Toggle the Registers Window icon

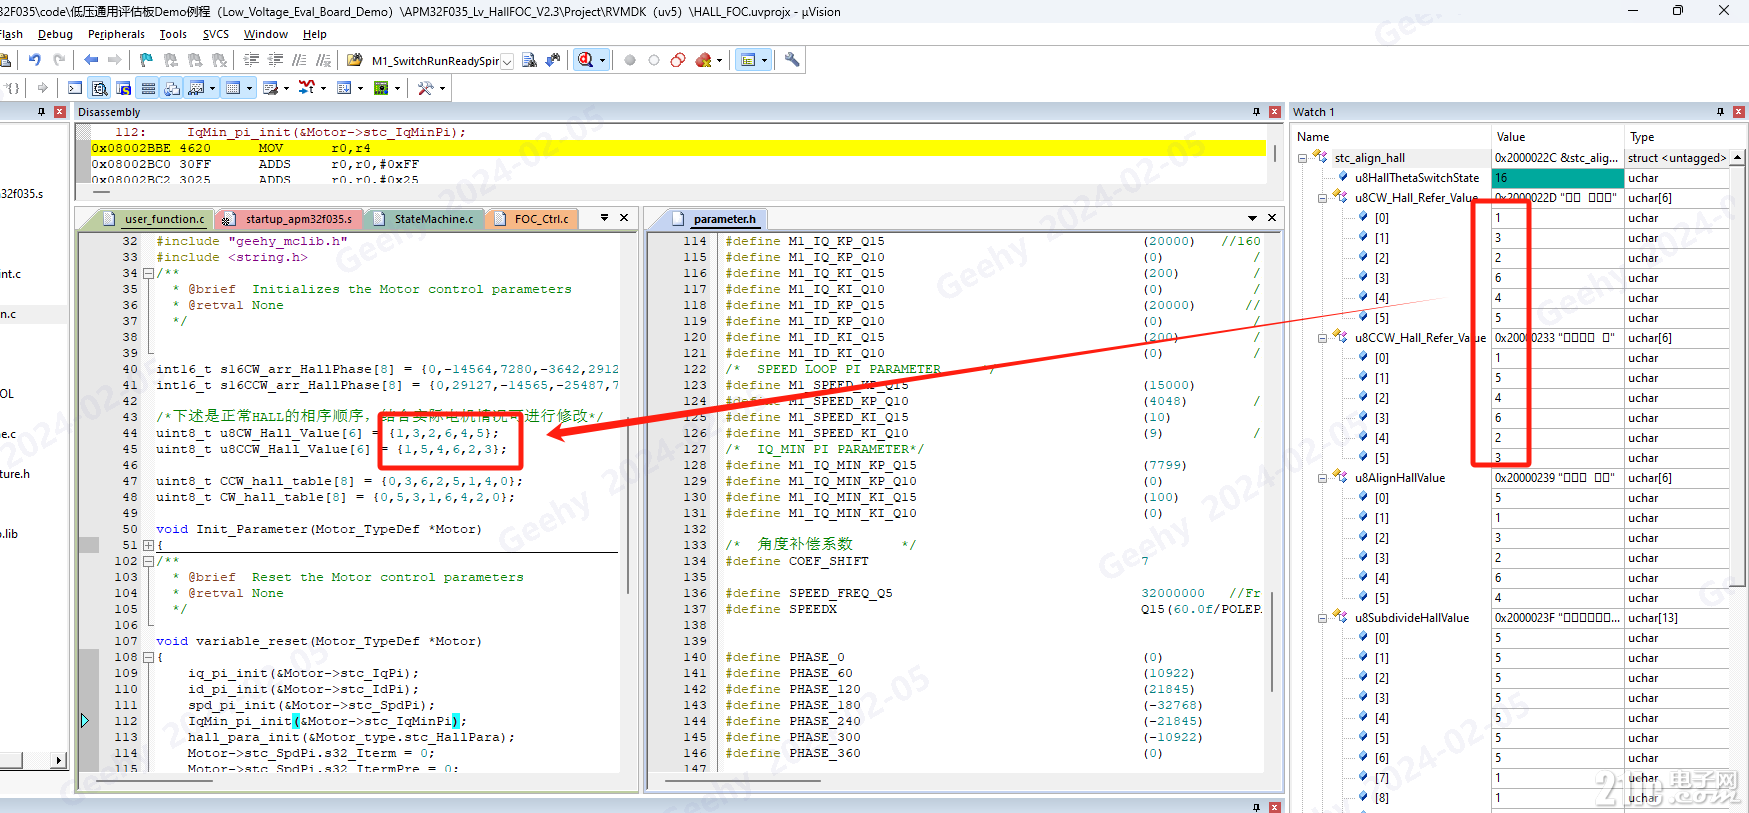pyautogui.click(x=148, y=88)
